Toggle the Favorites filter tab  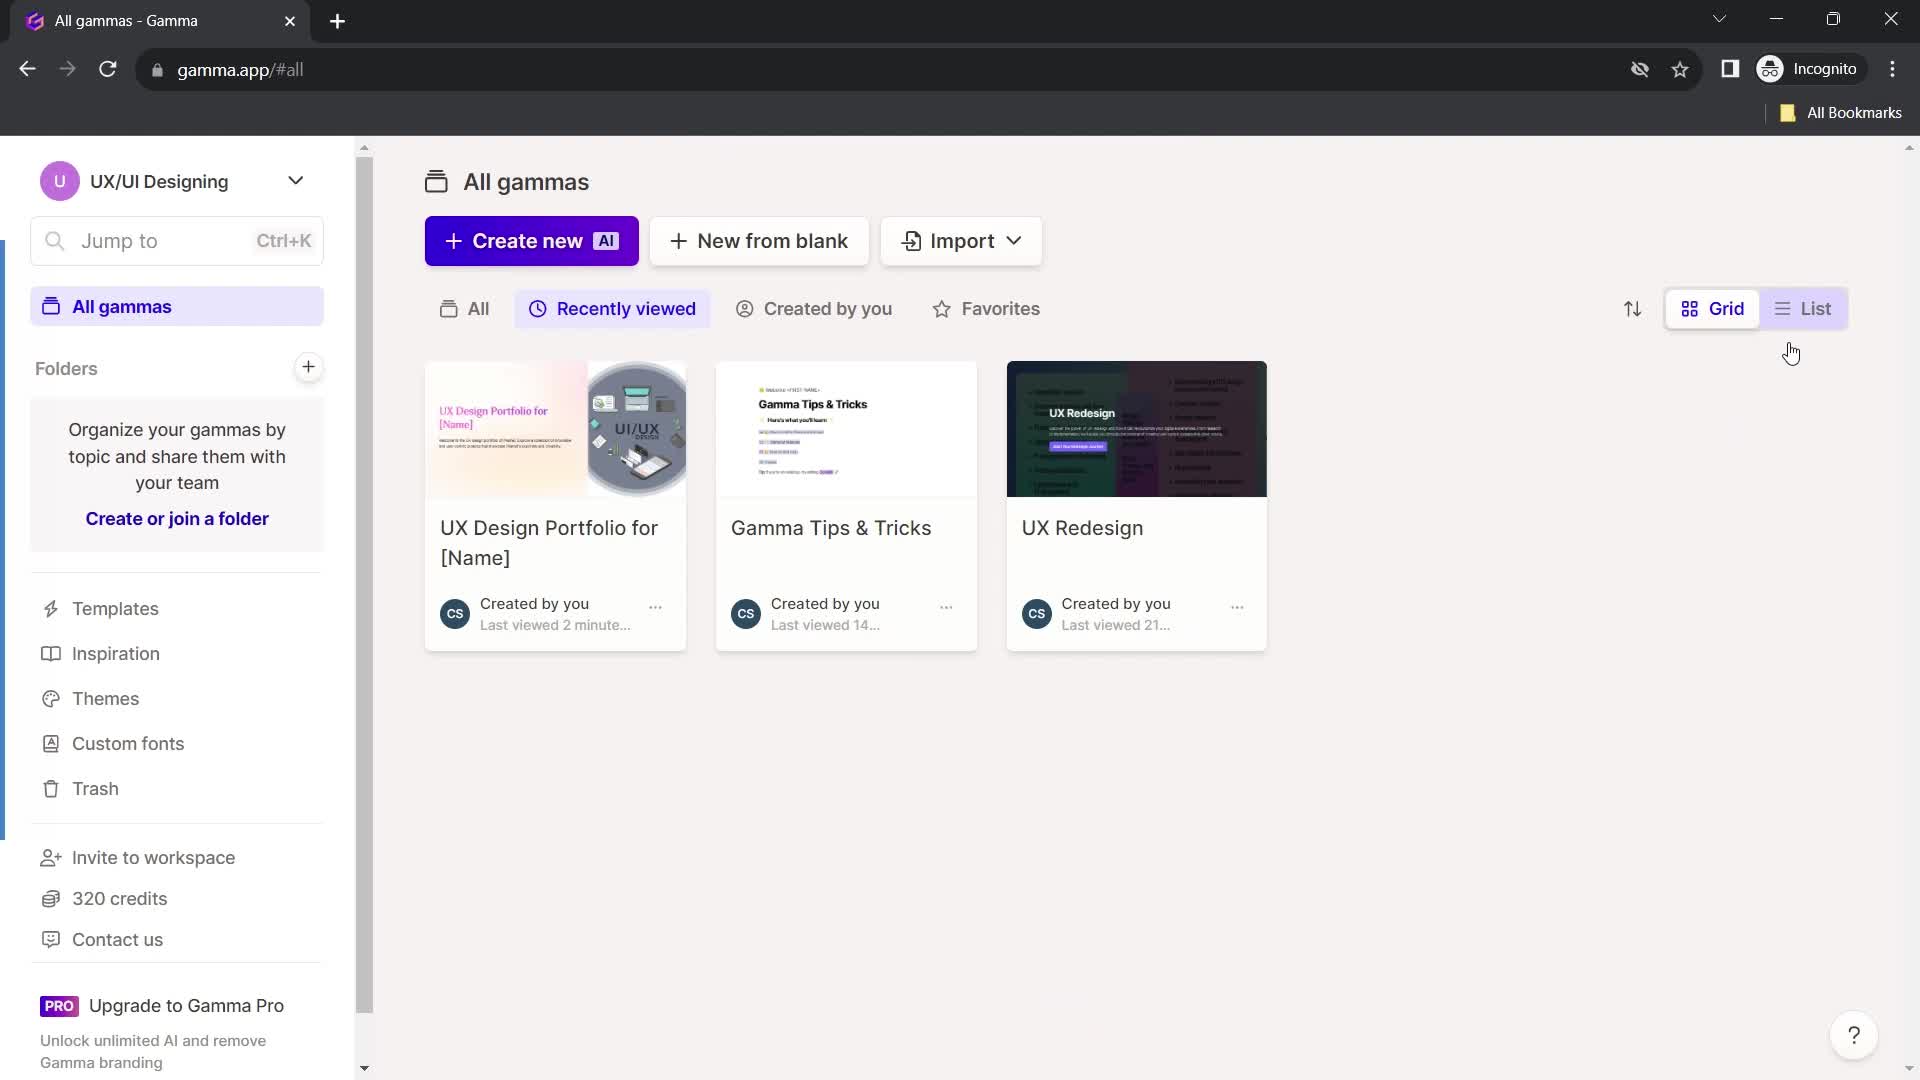(988, 309)
